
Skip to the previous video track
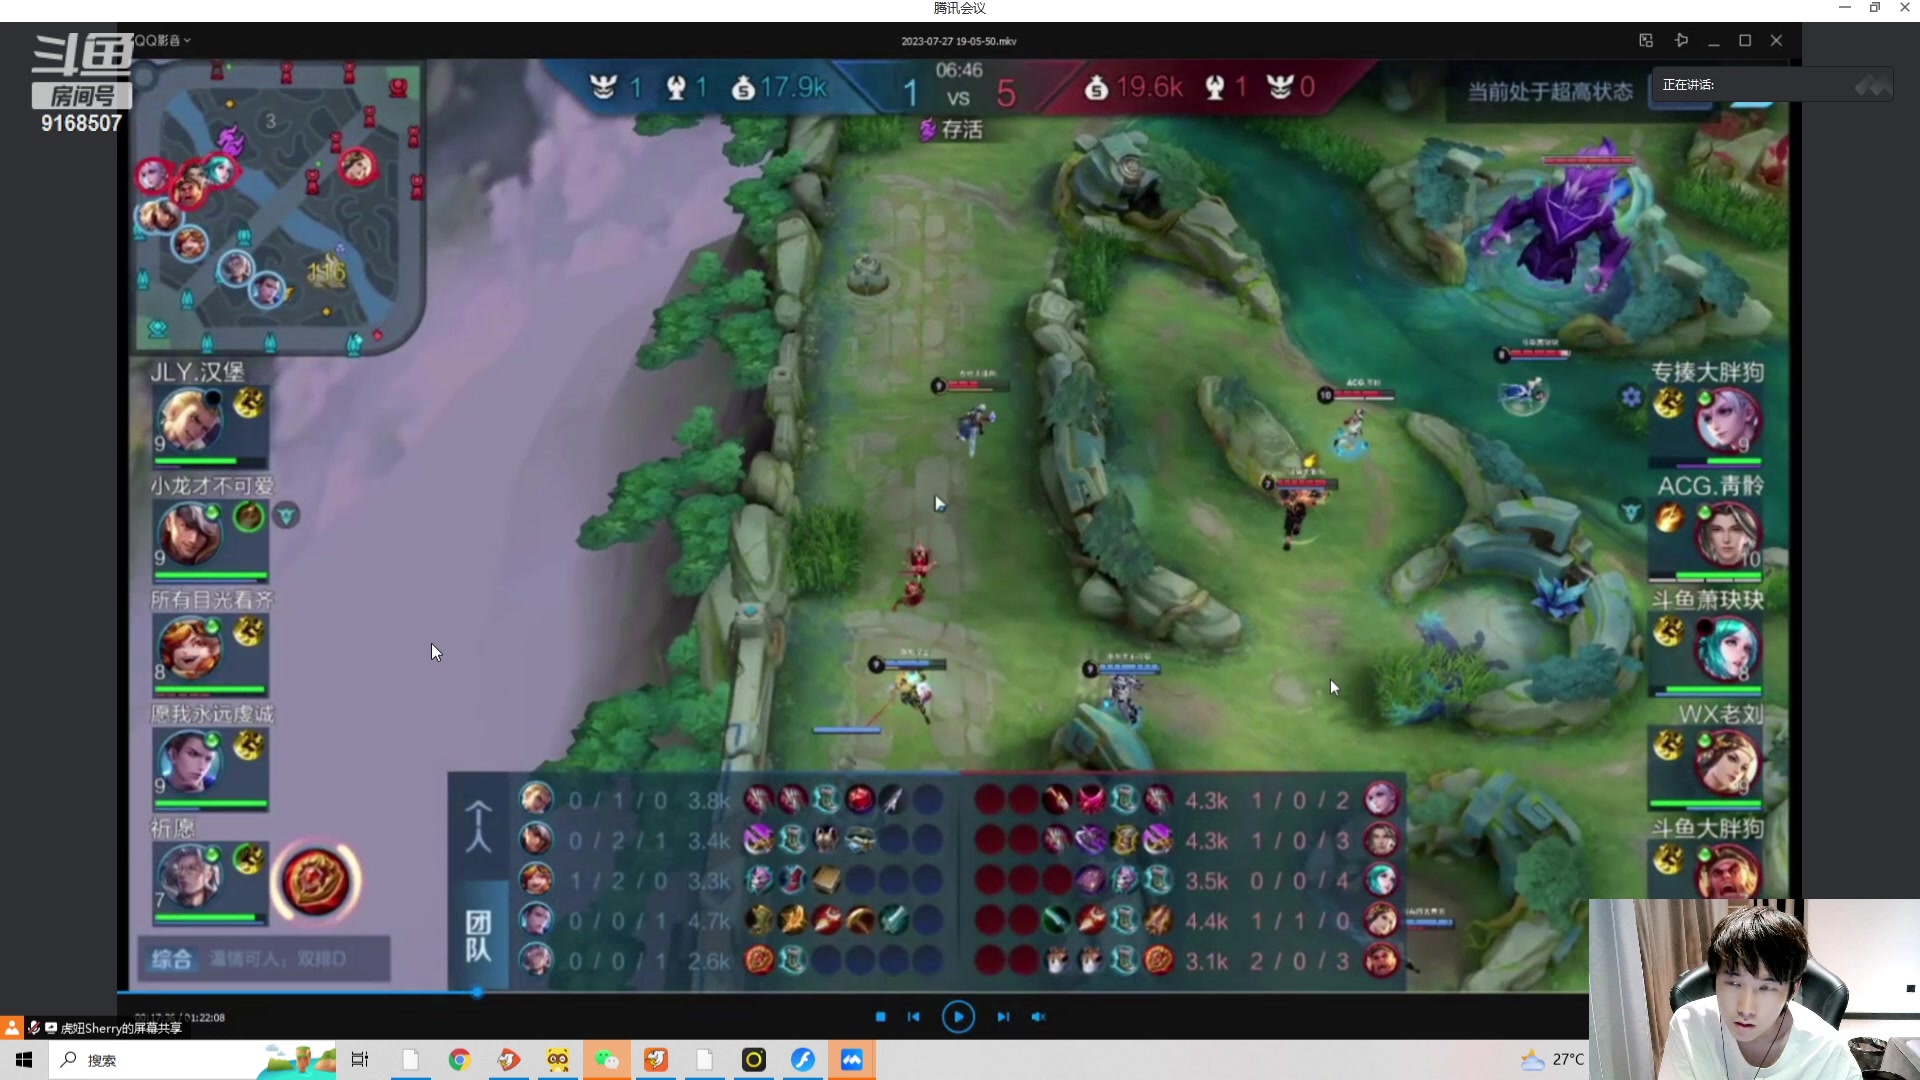click(913, 1017)
